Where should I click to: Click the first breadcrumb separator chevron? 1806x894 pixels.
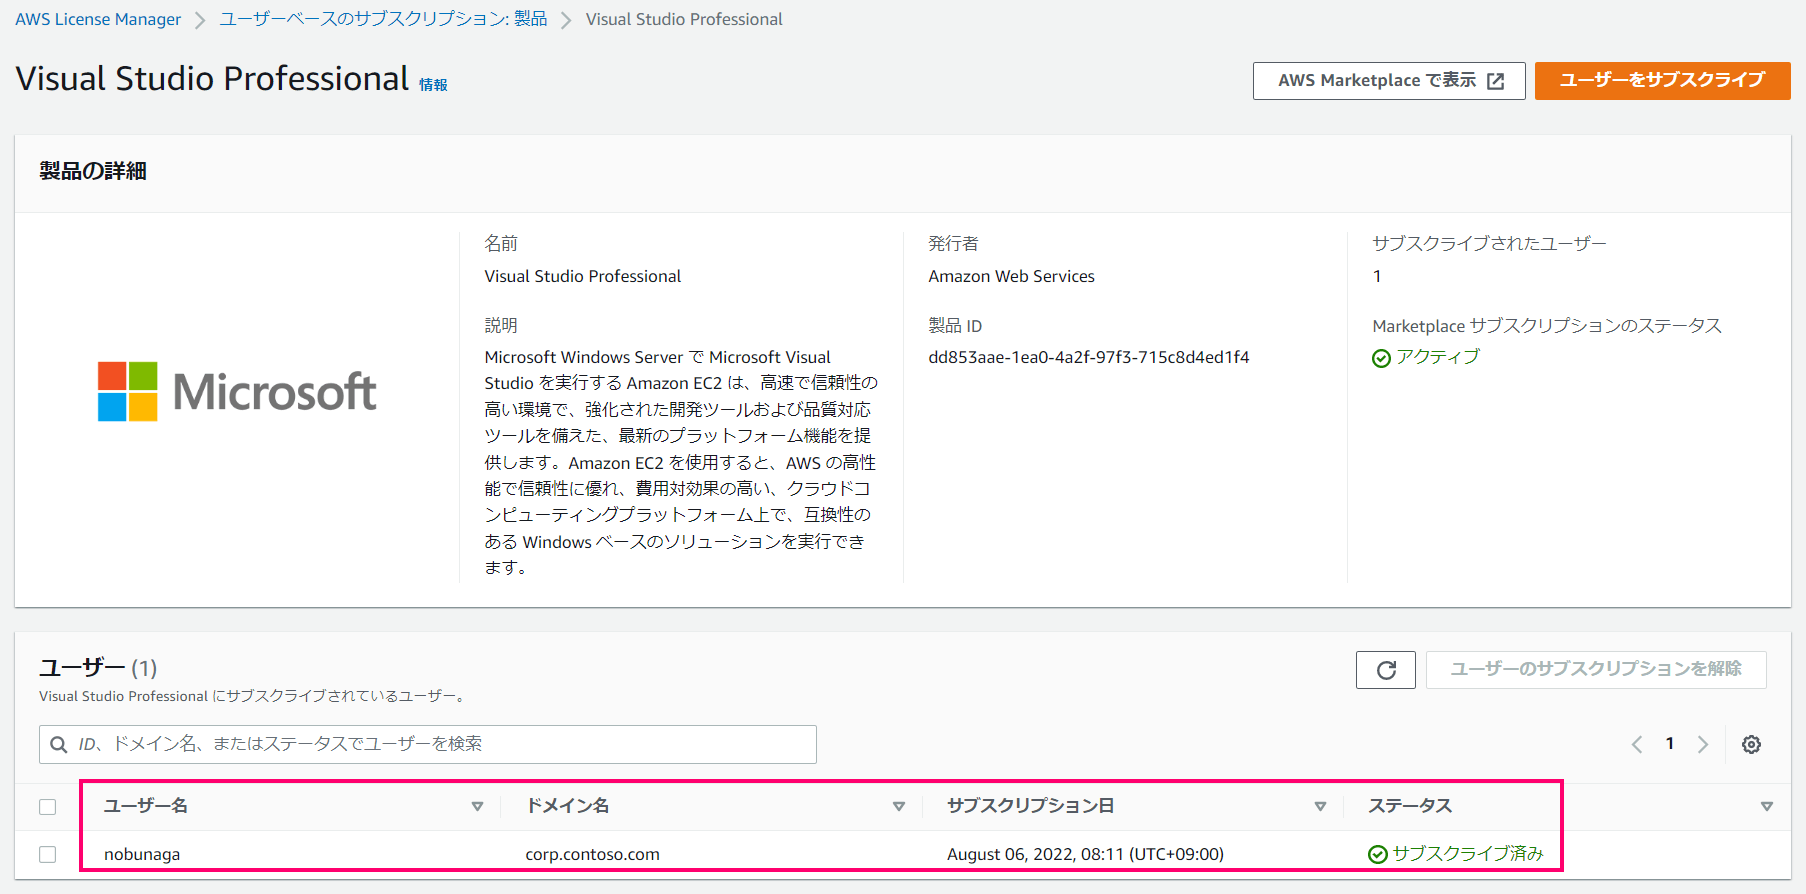click(200, 20)
